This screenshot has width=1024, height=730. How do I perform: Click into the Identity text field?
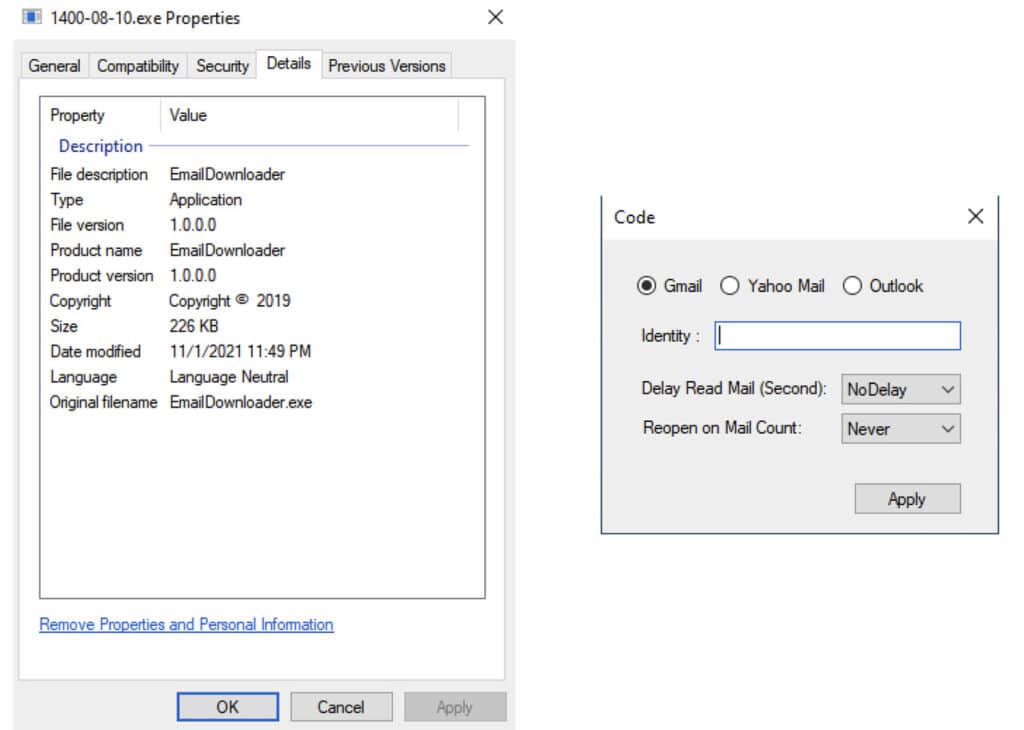838,336
